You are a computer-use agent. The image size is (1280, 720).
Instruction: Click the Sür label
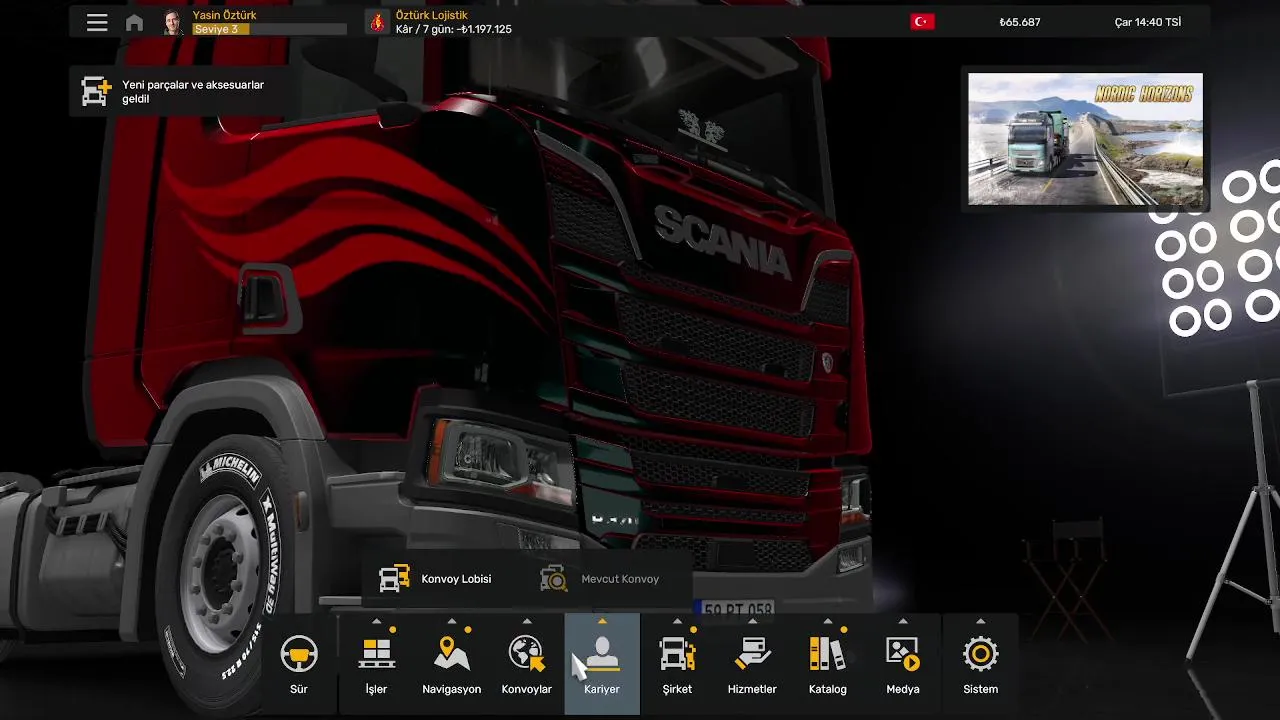[298, 689]
